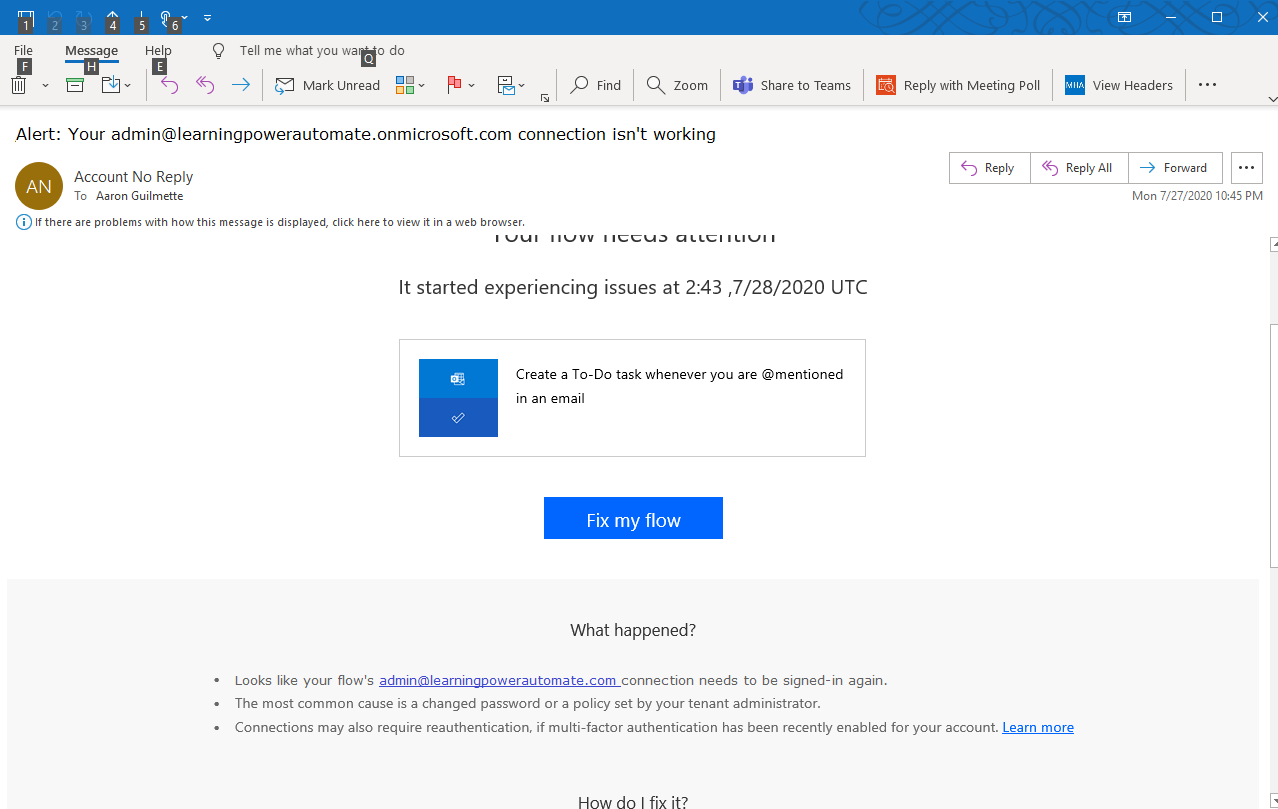This screenshot has width=1278, height=809.
Task: Open the File menu
Action: tap(22, 50)
